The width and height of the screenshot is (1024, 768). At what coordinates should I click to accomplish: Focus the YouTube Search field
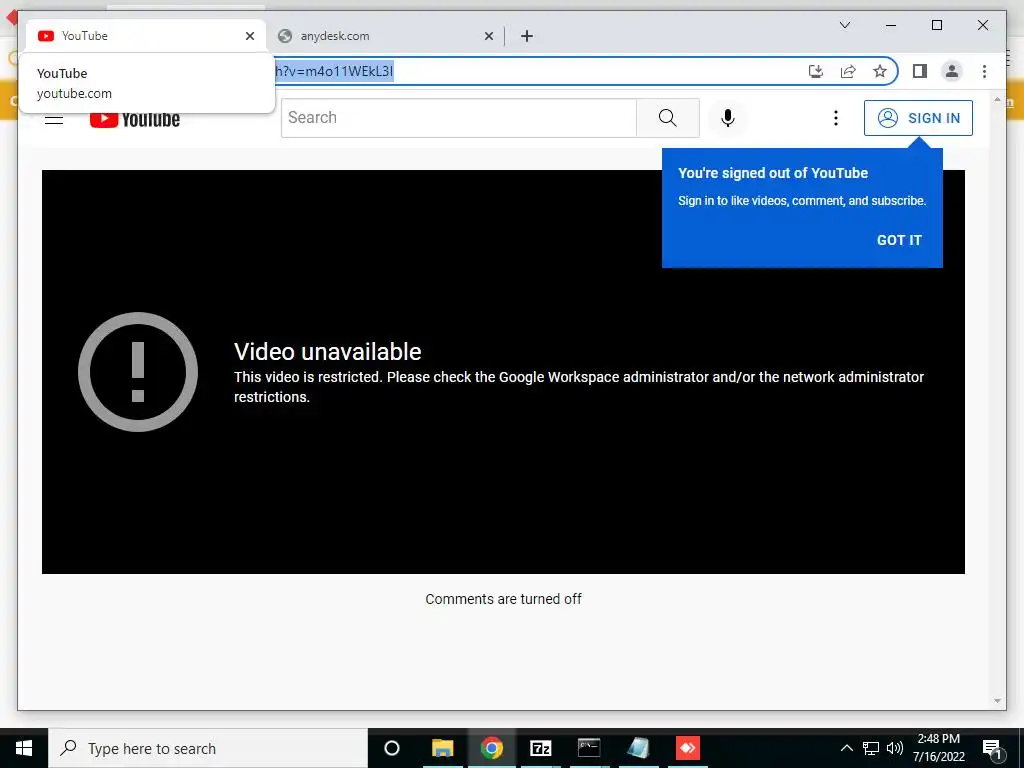pos(458,118)
